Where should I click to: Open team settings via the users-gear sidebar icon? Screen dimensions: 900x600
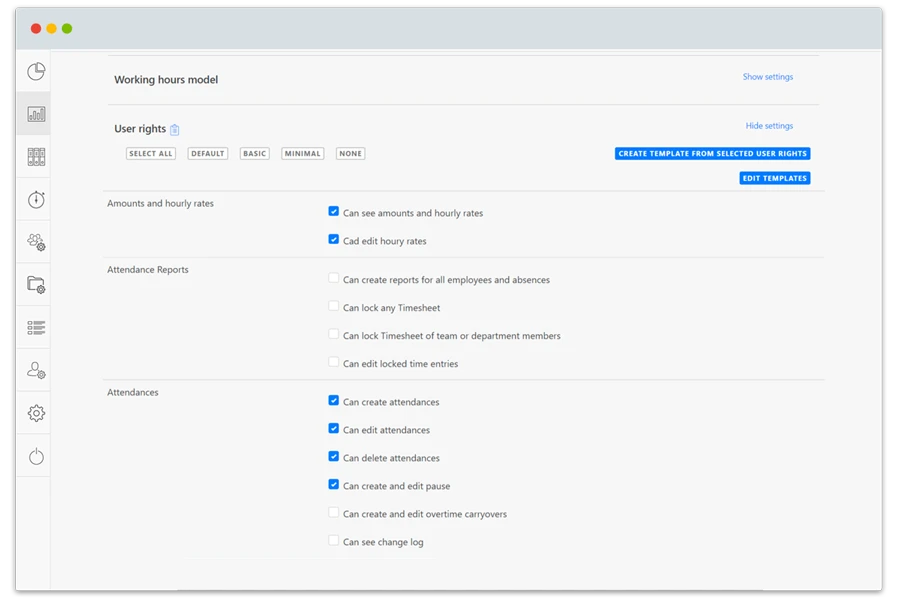(x=34, y=242)
